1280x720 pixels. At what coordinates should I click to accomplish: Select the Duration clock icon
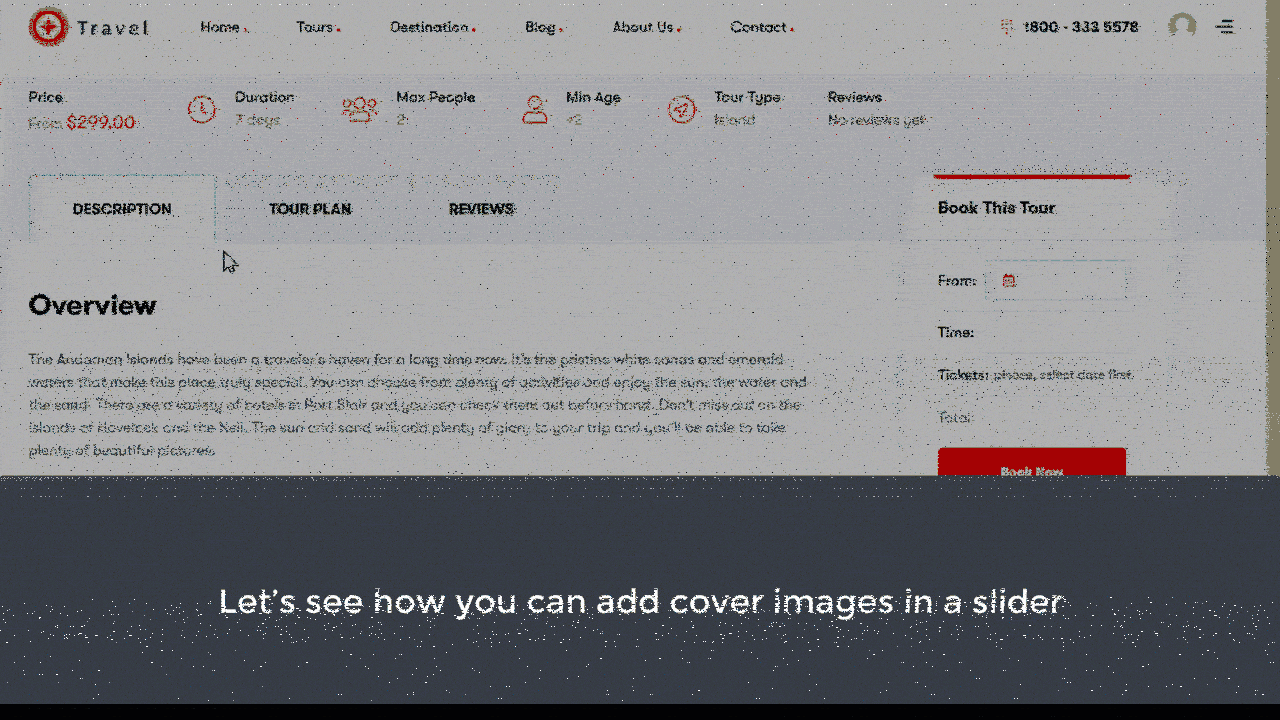coord(203,110)
